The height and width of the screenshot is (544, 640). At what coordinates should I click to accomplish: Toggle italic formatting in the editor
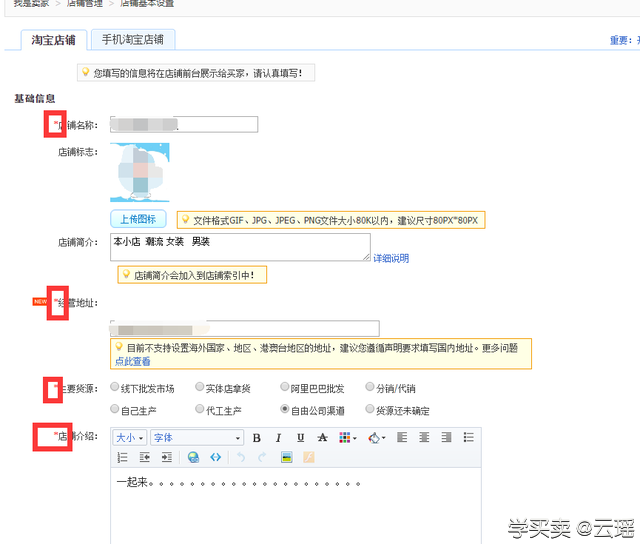tap(278, 438)
